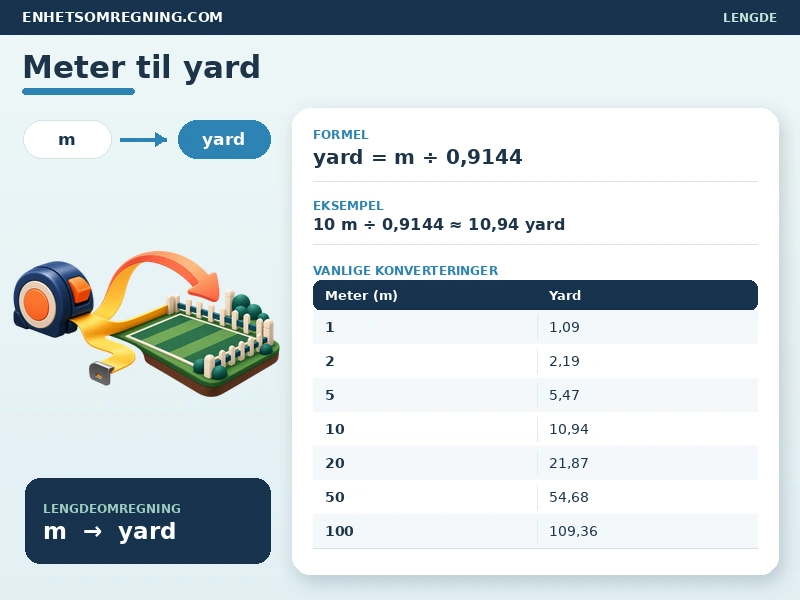Click the table cell 10,94 in Yard column

tap(647, 429)
